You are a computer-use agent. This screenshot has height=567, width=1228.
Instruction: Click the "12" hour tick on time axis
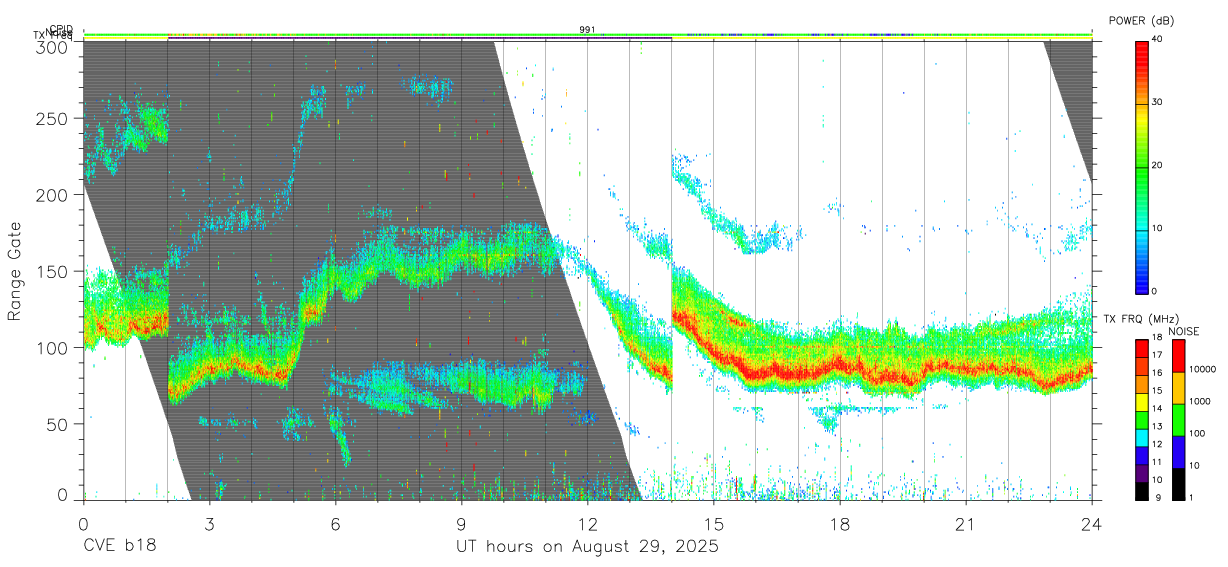(587, 524)
